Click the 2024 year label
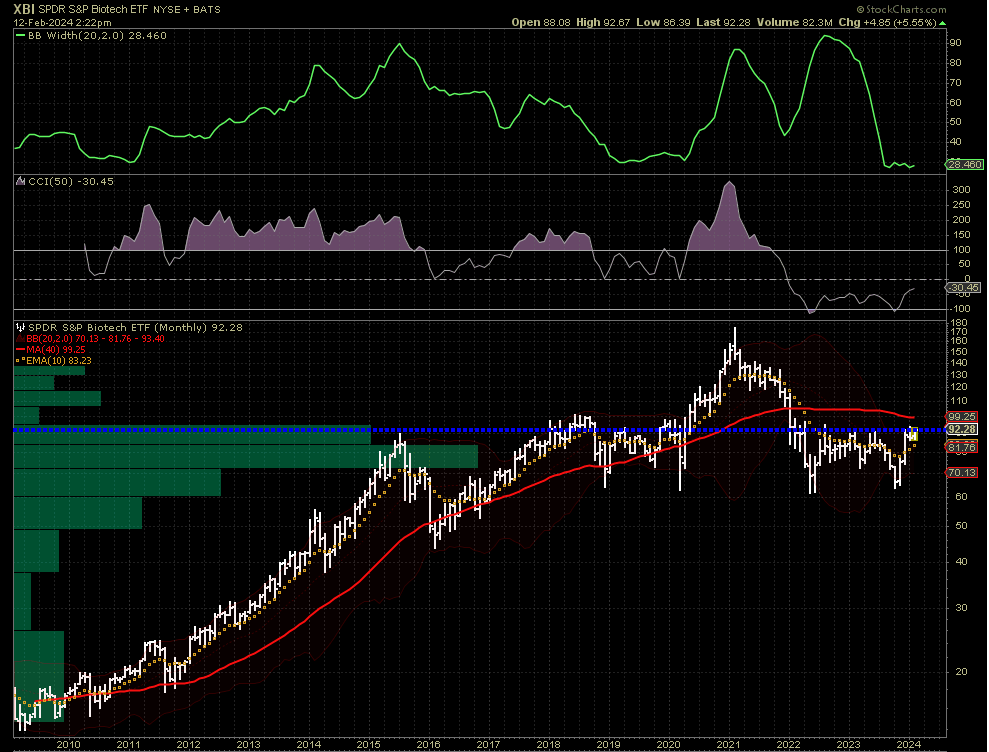 908,744
